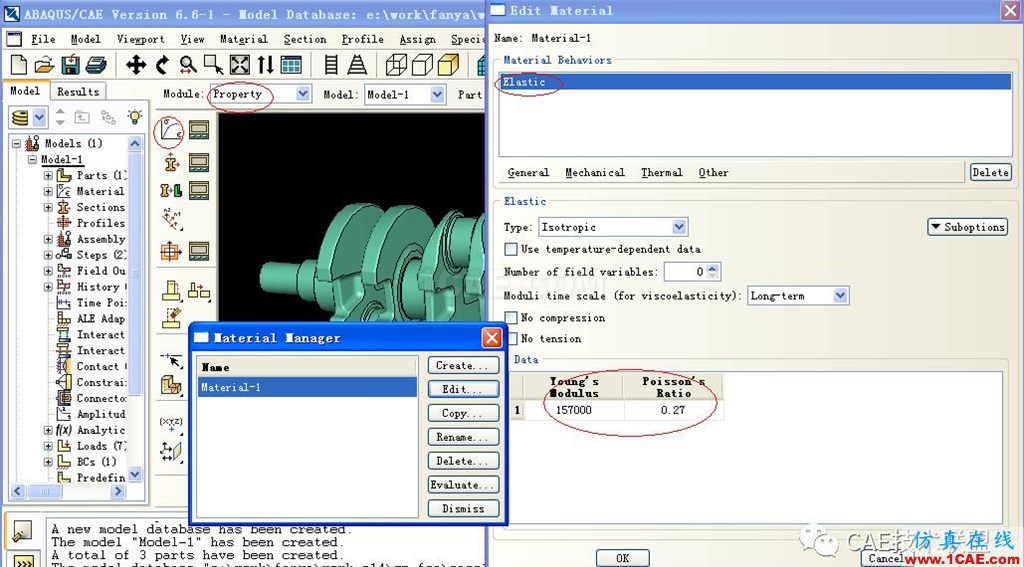Viewport: 1024px width, 567px height.
Task: Select the Pan view tool
Action: coord(136,65)
